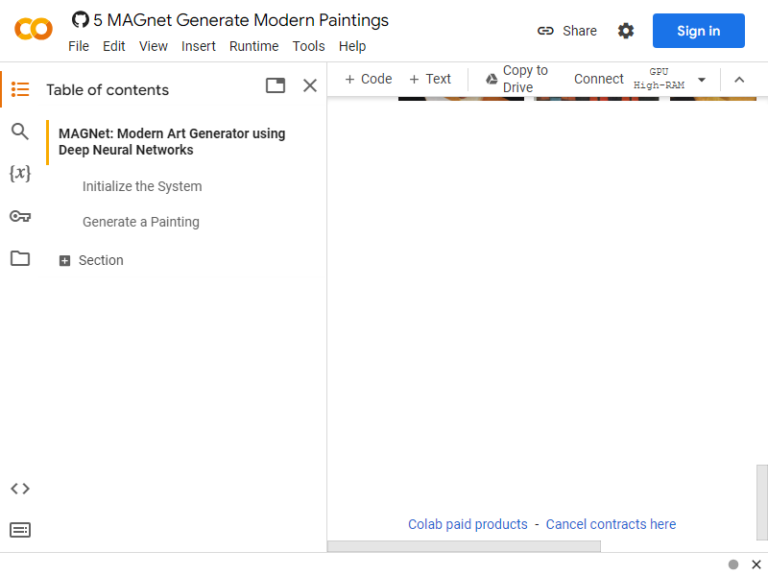This screenshot has width=768, height=576.
Task: Click the Section label in contents
Action: point(101,260)
